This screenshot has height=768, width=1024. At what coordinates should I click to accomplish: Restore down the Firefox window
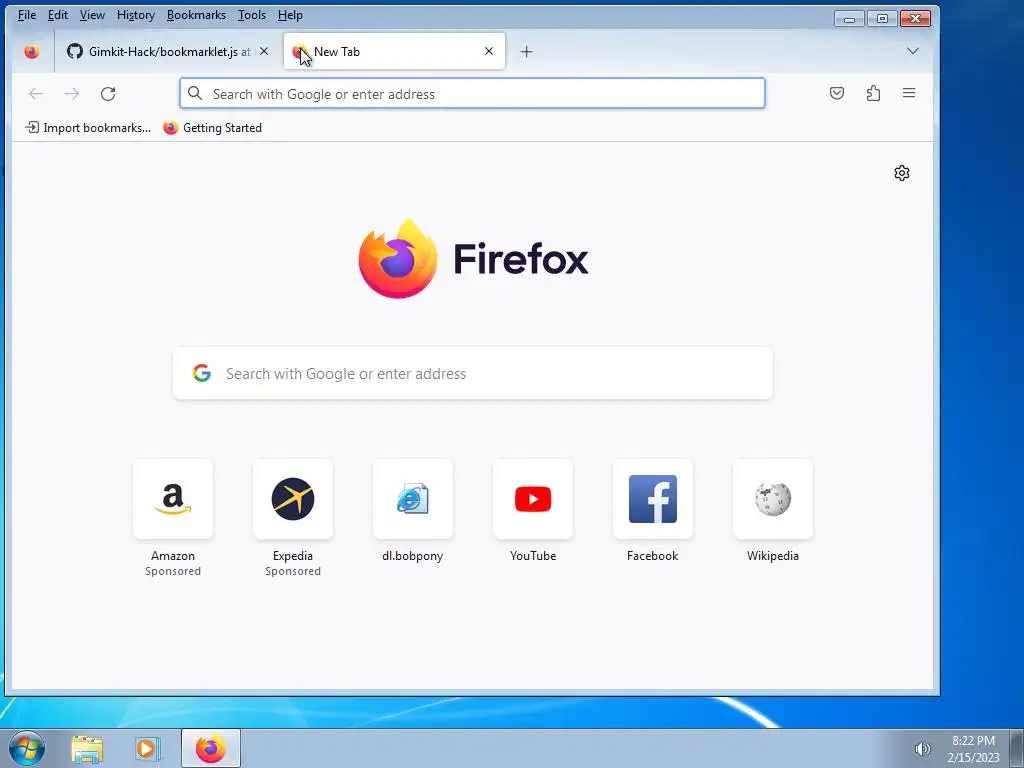click(882, 18)
